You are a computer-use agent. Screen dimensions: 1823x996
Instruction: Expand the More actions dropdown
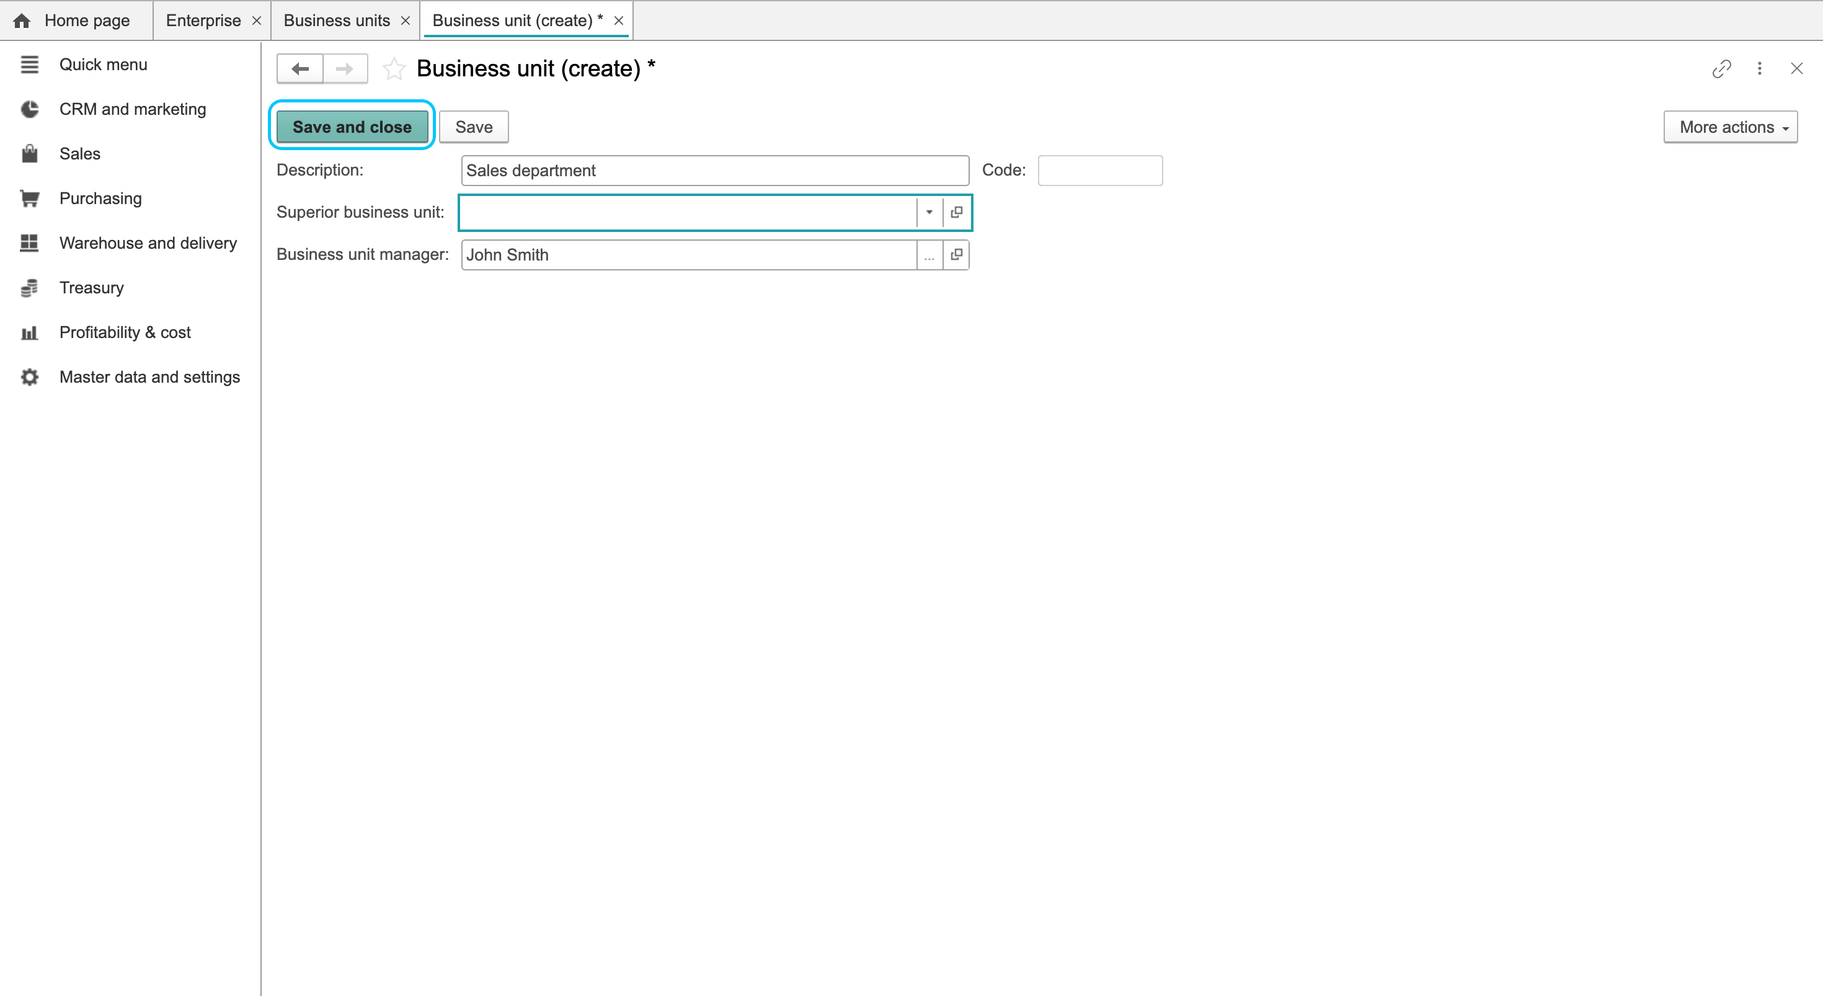[x=1730, y=127]
